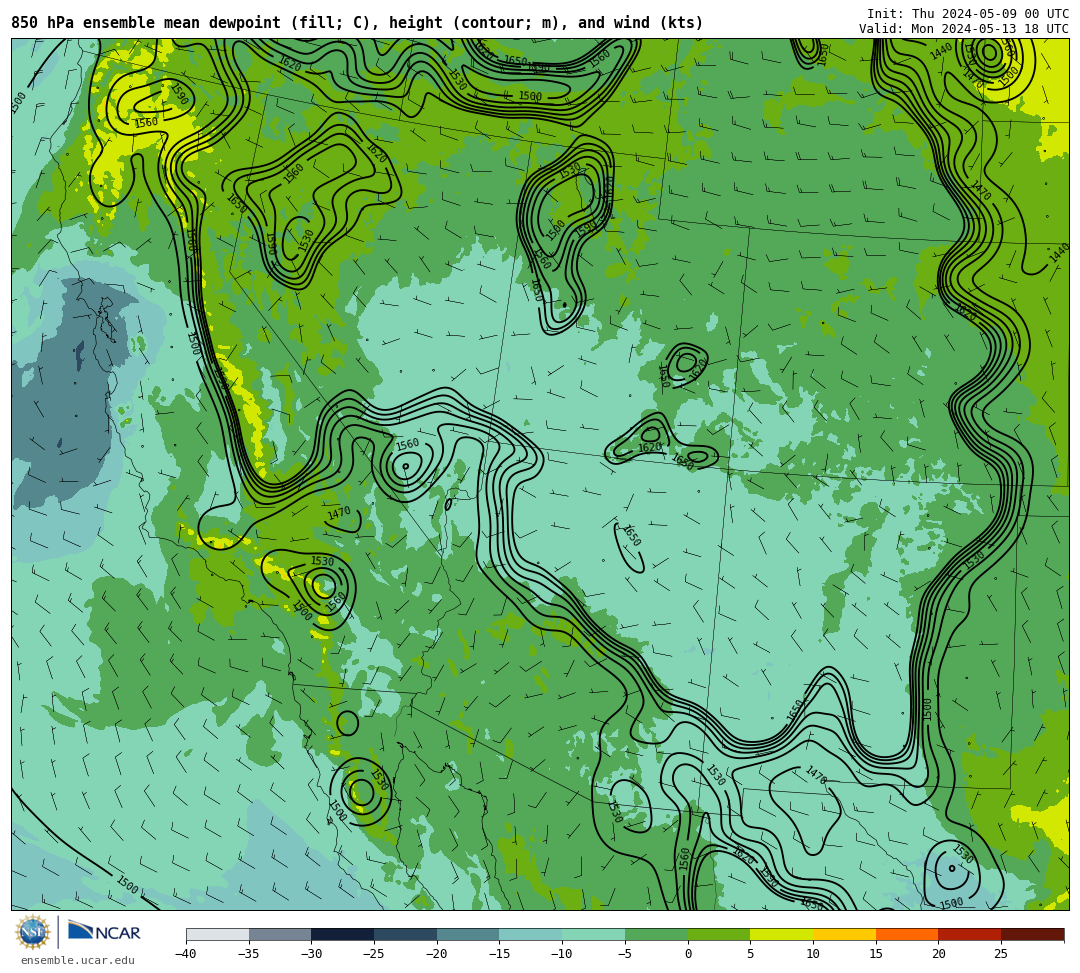Click the -10 colorbar tick label

click(562, 954)
